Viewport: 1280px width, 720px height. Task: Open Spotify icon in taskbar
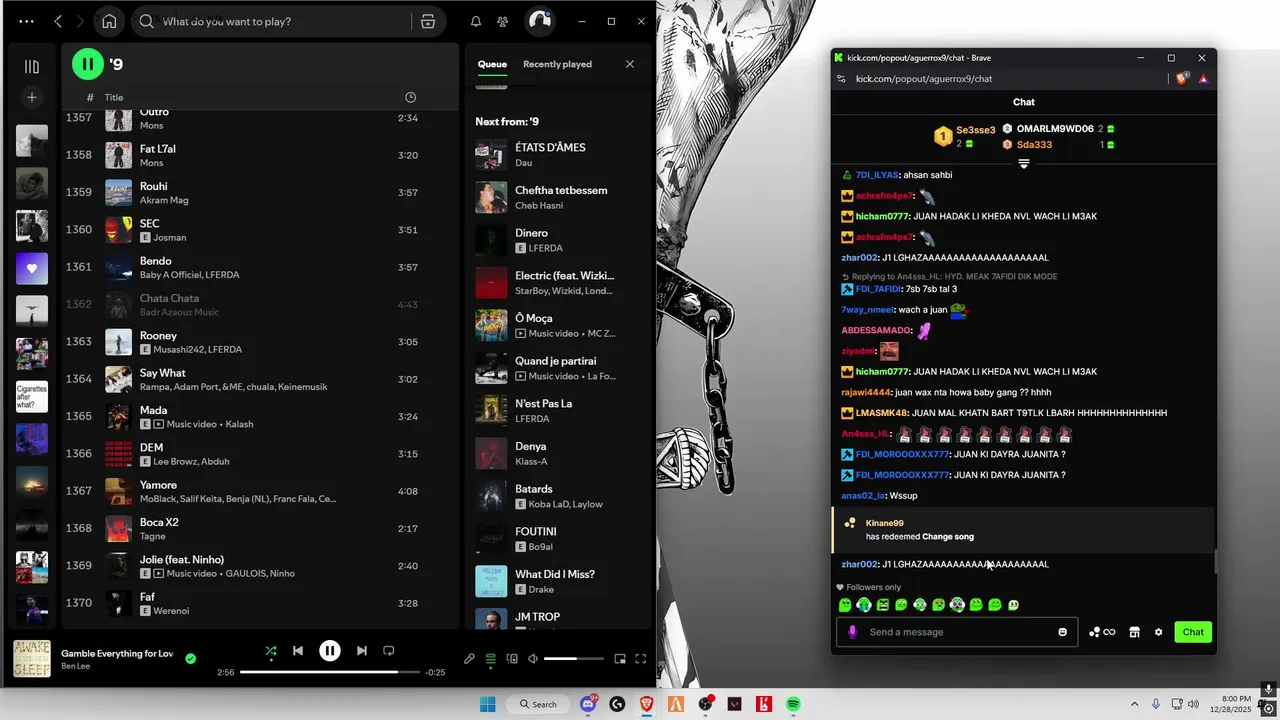pyautogui.click(x=793, y=704)
